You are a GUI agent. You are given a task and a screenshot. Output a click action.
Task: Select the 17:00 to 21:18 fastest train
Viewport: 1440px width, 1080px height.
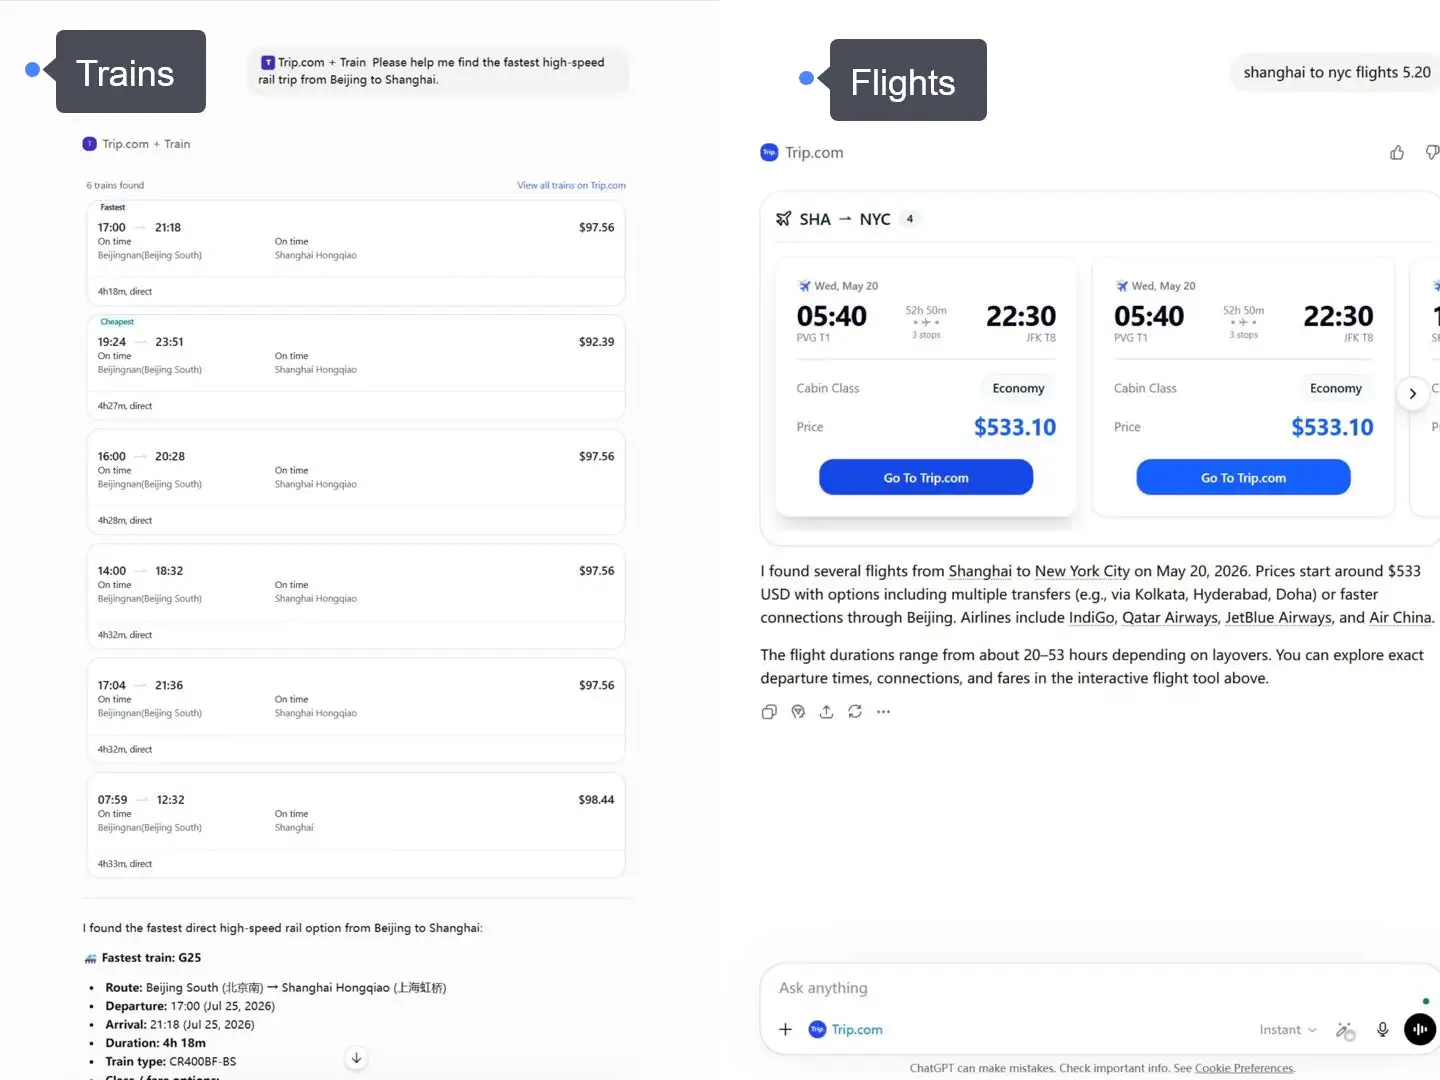click(356, 253)
